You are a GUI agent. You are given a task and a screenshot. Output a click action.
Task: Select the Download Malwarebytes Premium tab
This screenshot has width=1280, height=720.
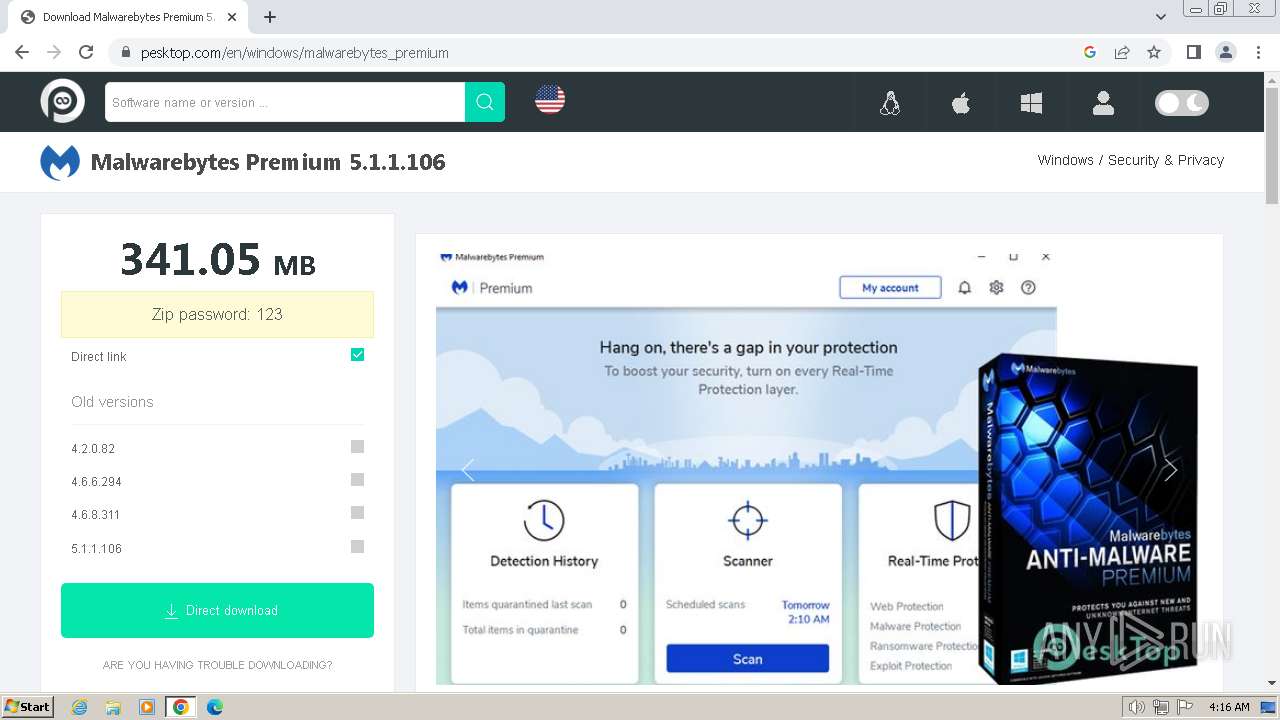128,17
